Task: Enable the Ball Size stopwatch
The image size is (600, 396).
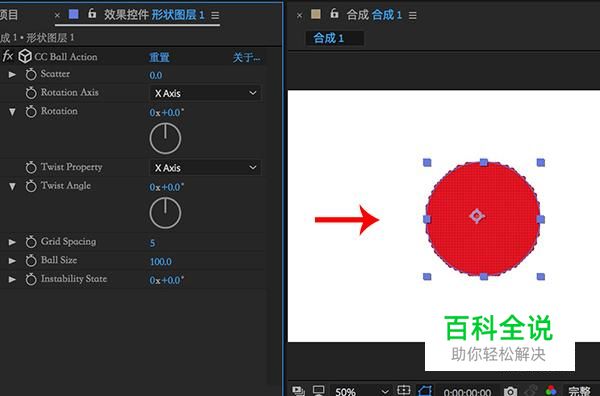Action: pyautogui.click(x=31, y=261)
